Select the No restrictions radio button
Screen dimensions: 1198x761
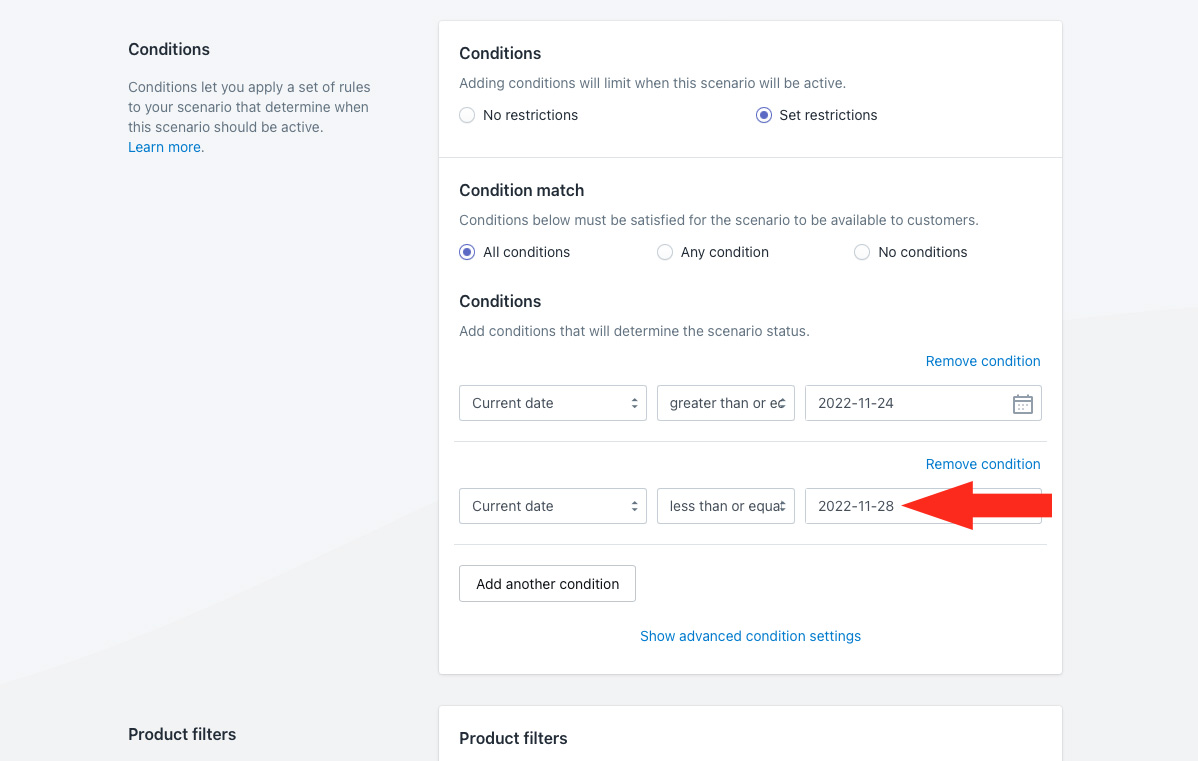tap(467, 115)
